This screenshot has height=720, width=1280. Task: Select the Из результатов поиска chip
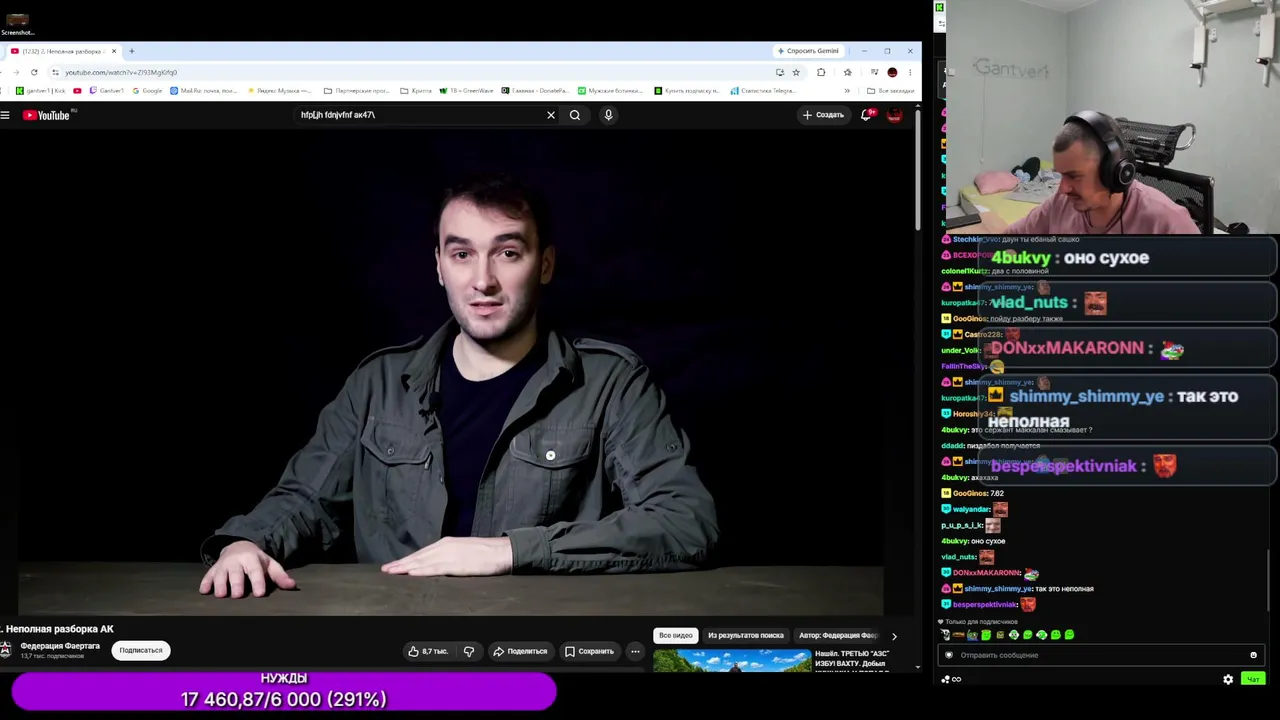[x=746, y=636]
